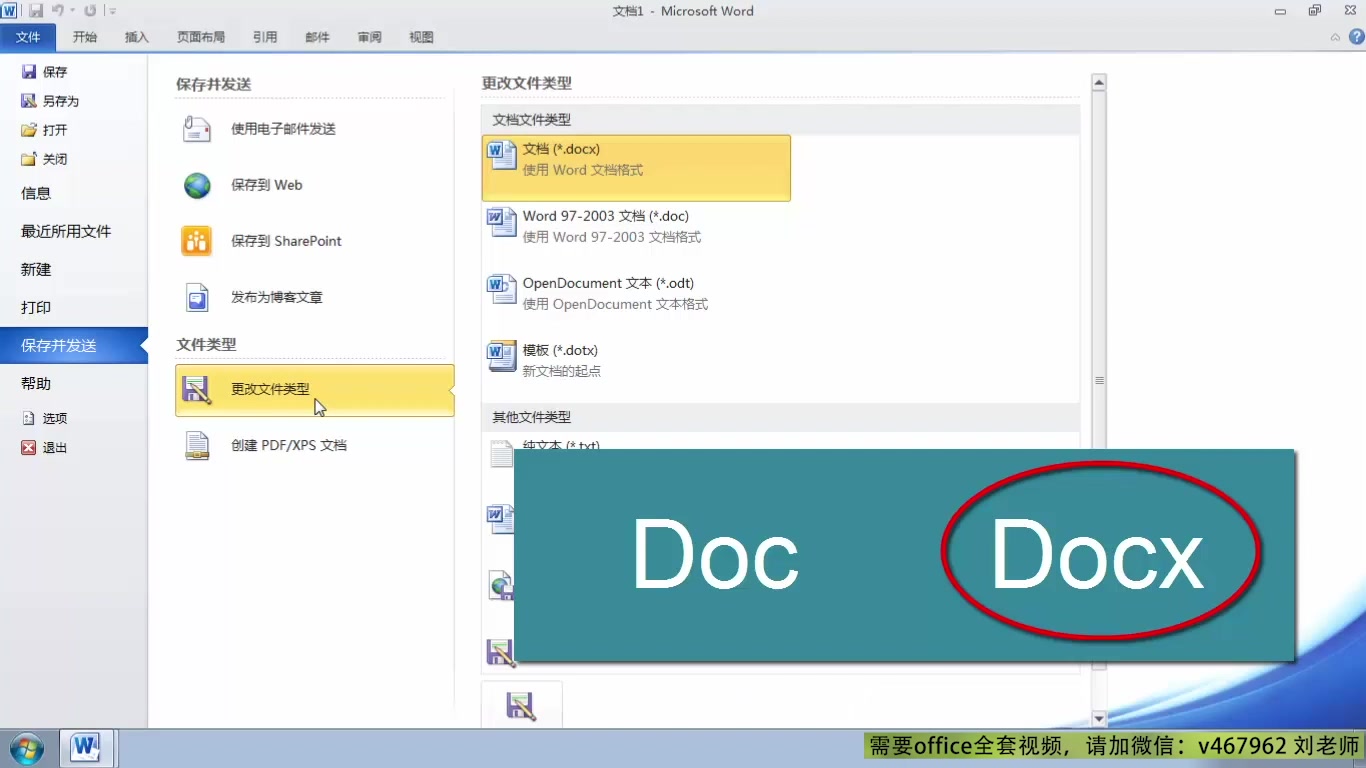Viewport: 1366px width, 768px height.
Task: Switch to the 邮件 ribbon tab
Action: (x=317, y=37)
